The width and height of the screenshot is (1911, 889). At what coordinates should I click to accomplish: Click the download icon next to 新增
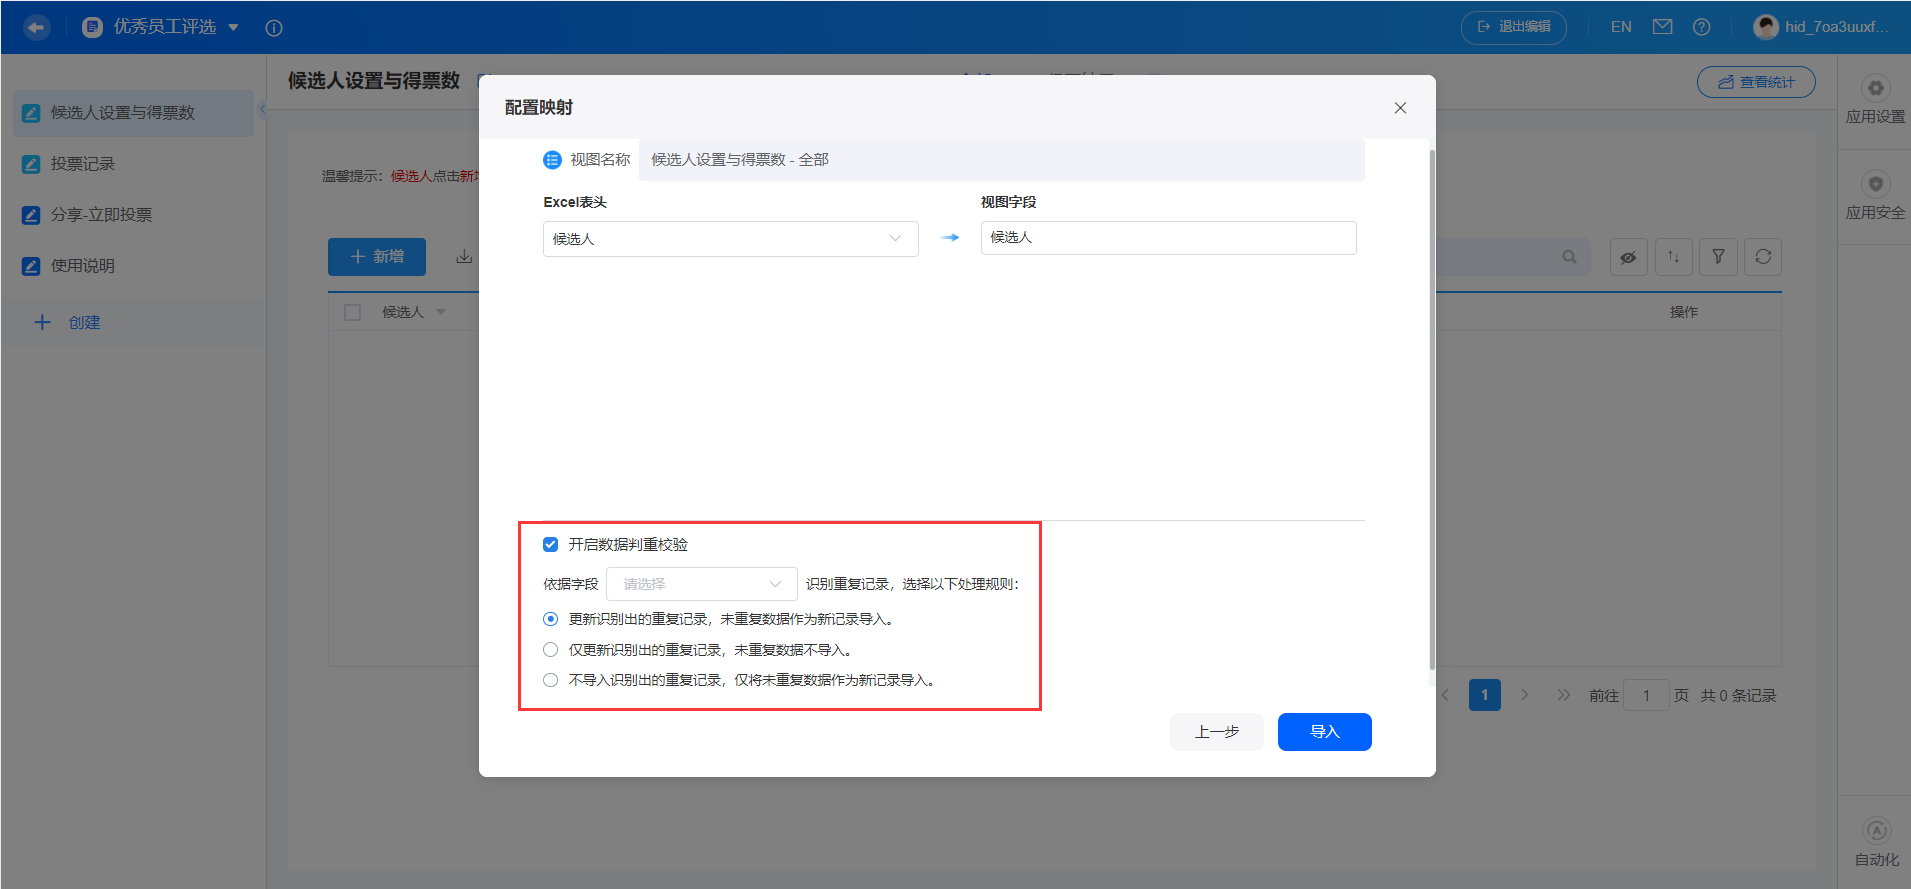464,257
